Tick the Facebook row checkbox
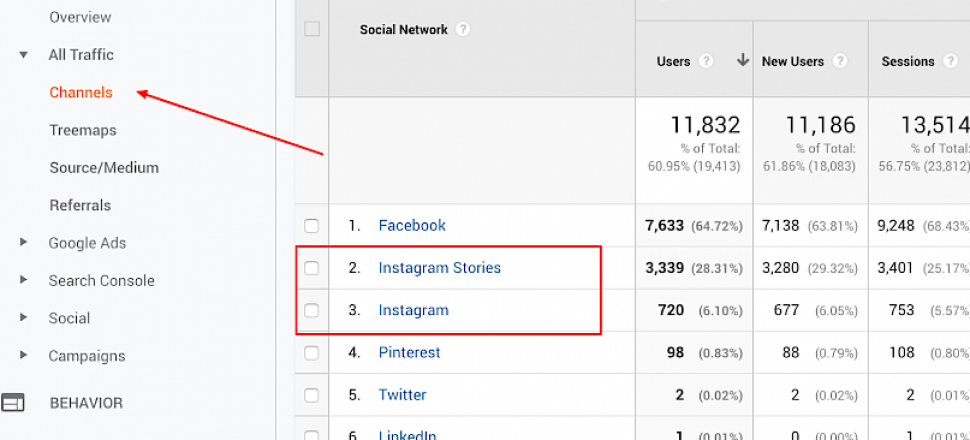970x440 pixels. point(312,226)
